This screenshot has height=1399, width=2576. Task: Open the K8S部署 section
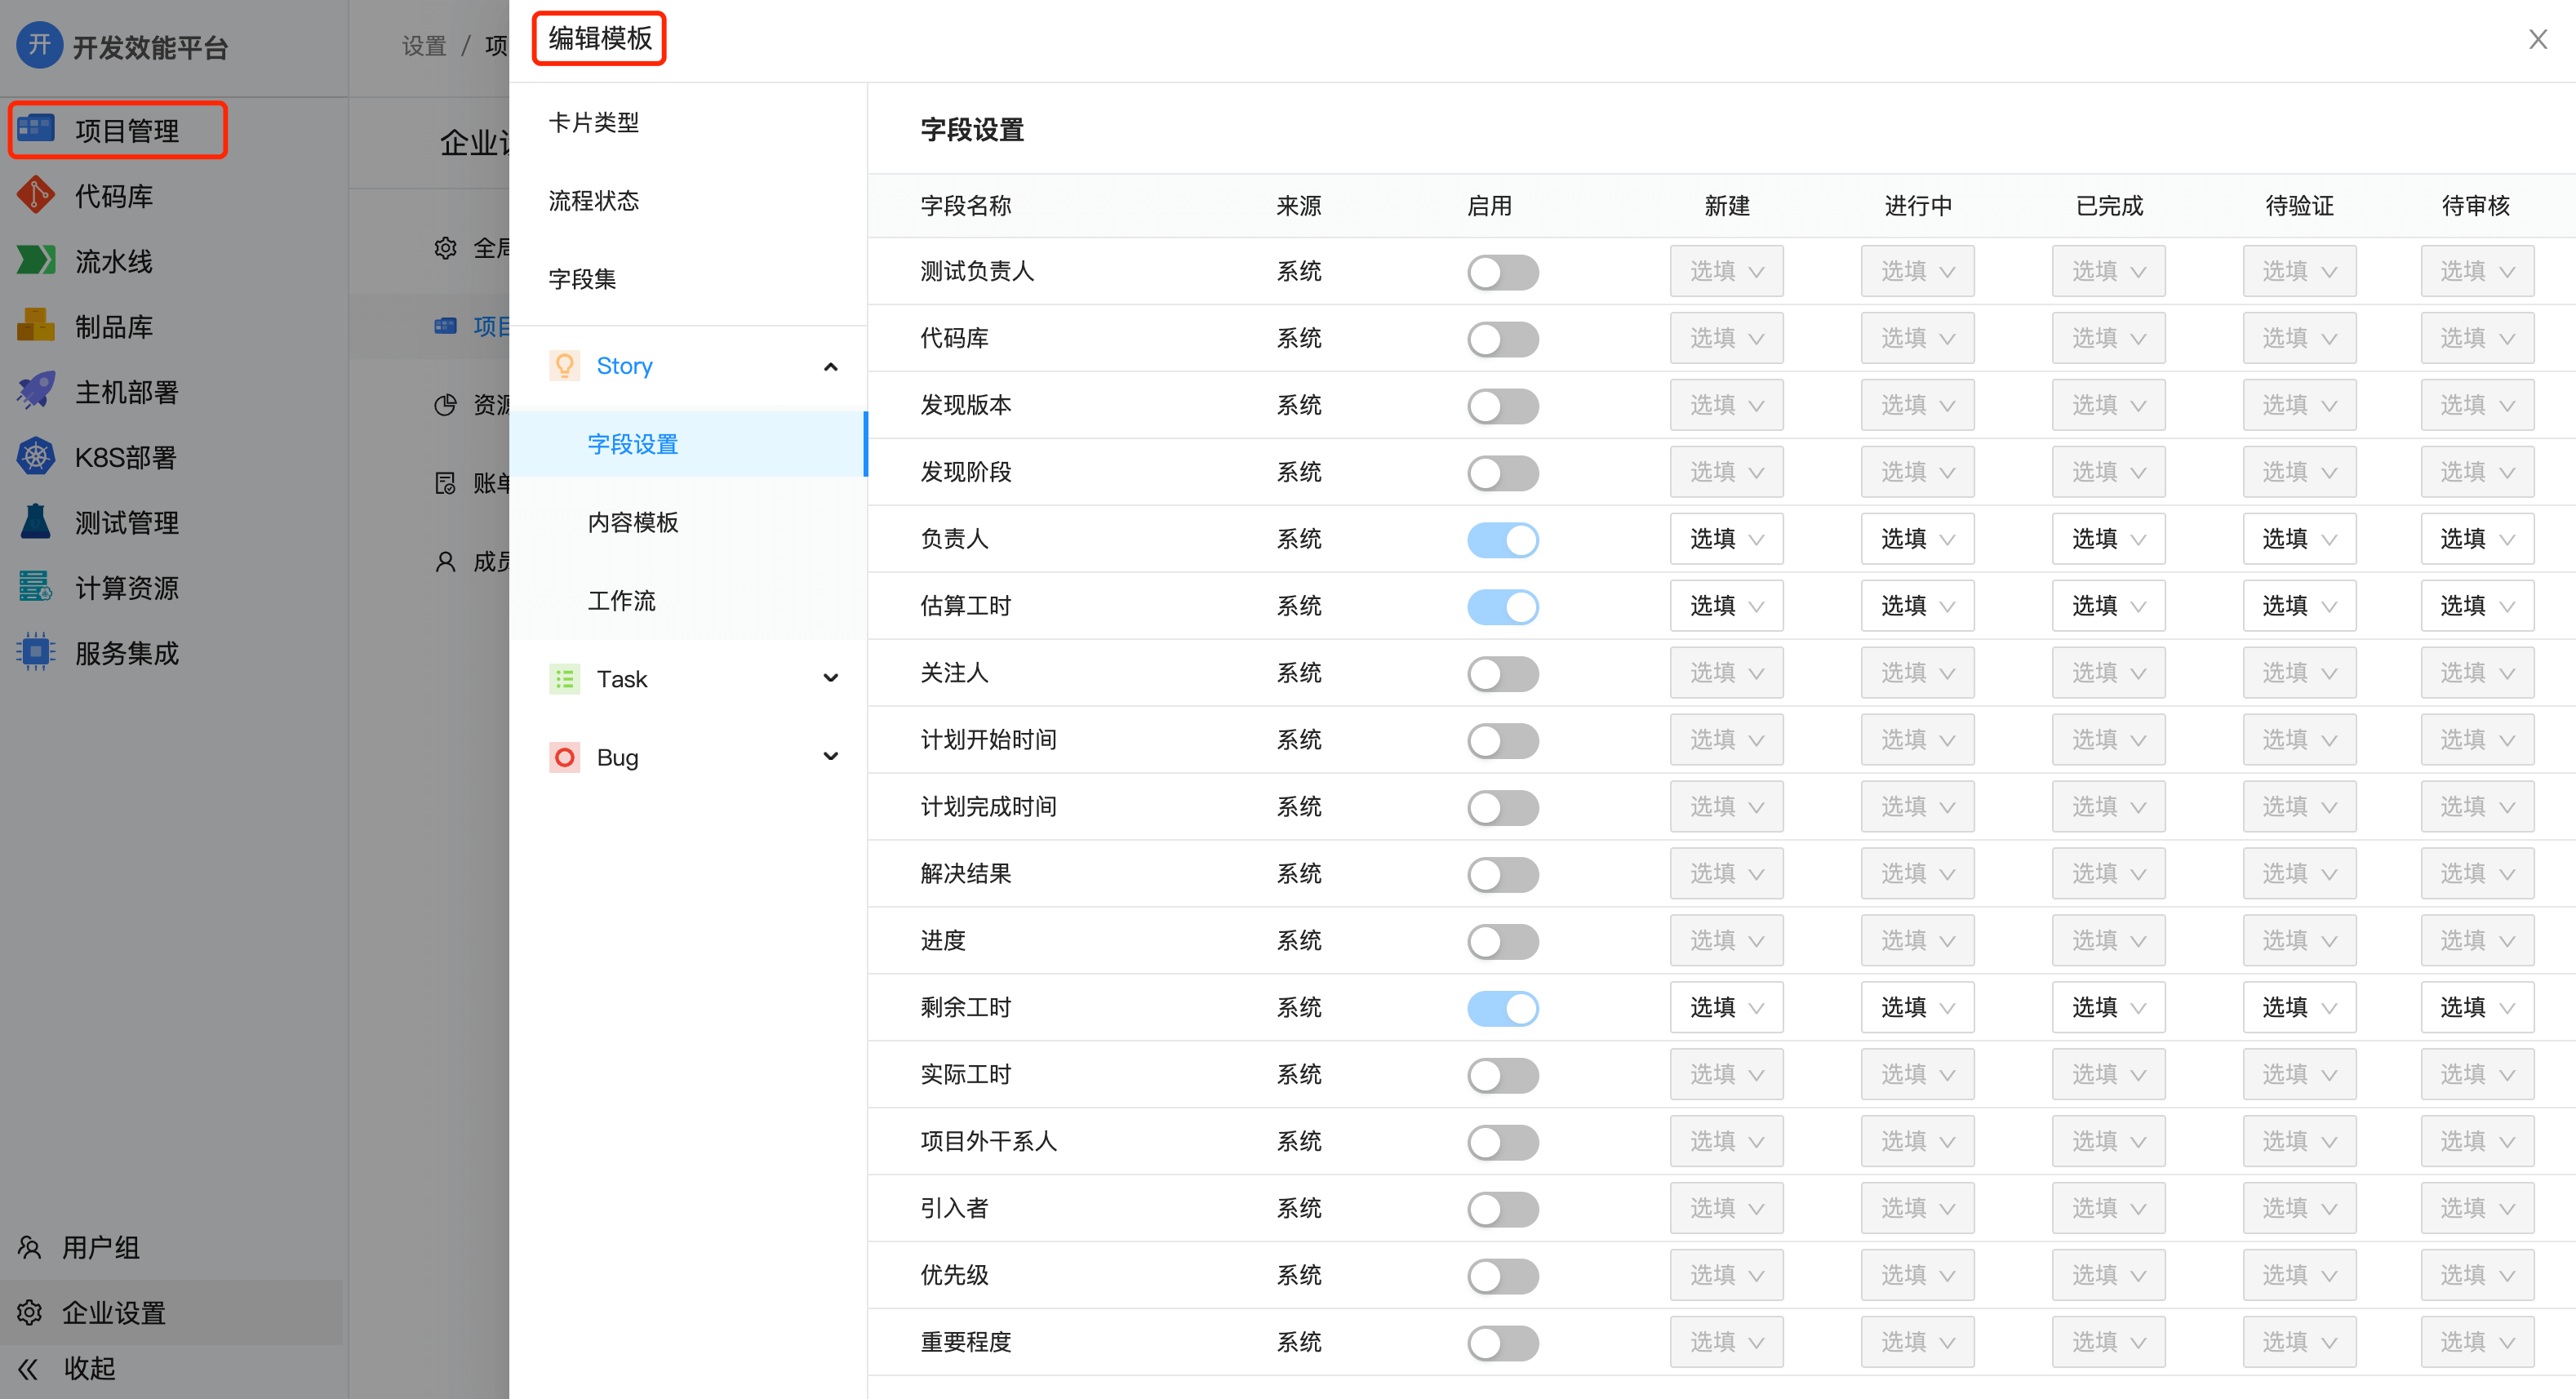(120, 456)
